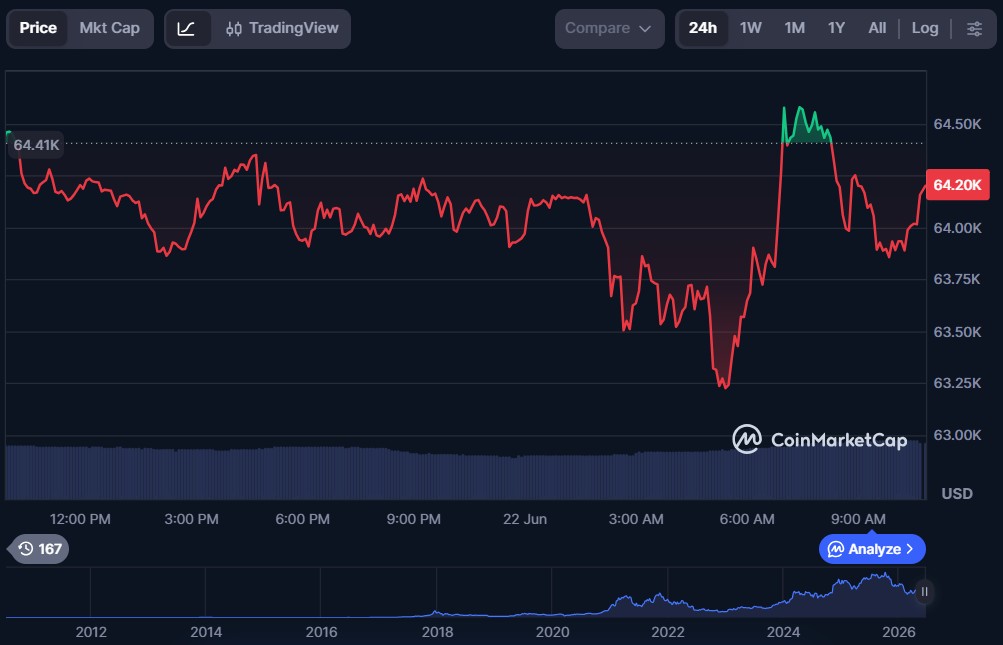Click the 3:00 PM time label
Image resolution: width=1003 pixels, height=645 pixels.
(191, 519)
